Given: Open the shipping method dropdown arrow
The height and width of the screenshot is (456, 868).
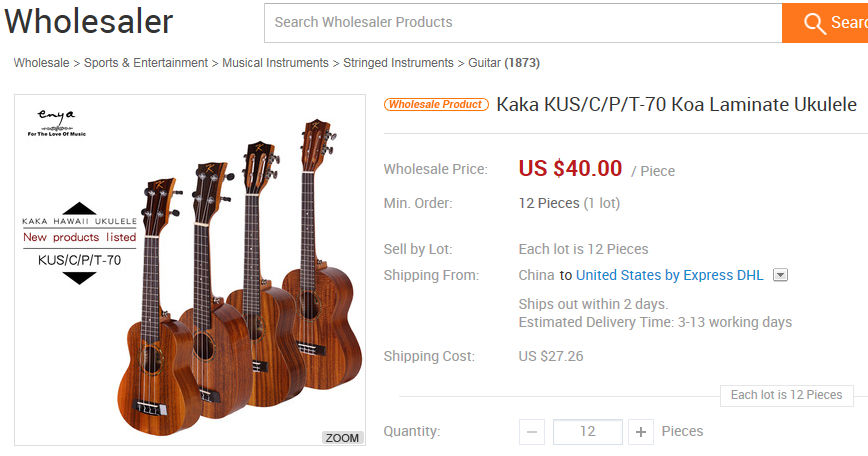Looking at the screenshot, I should click(x=781, y=275).
